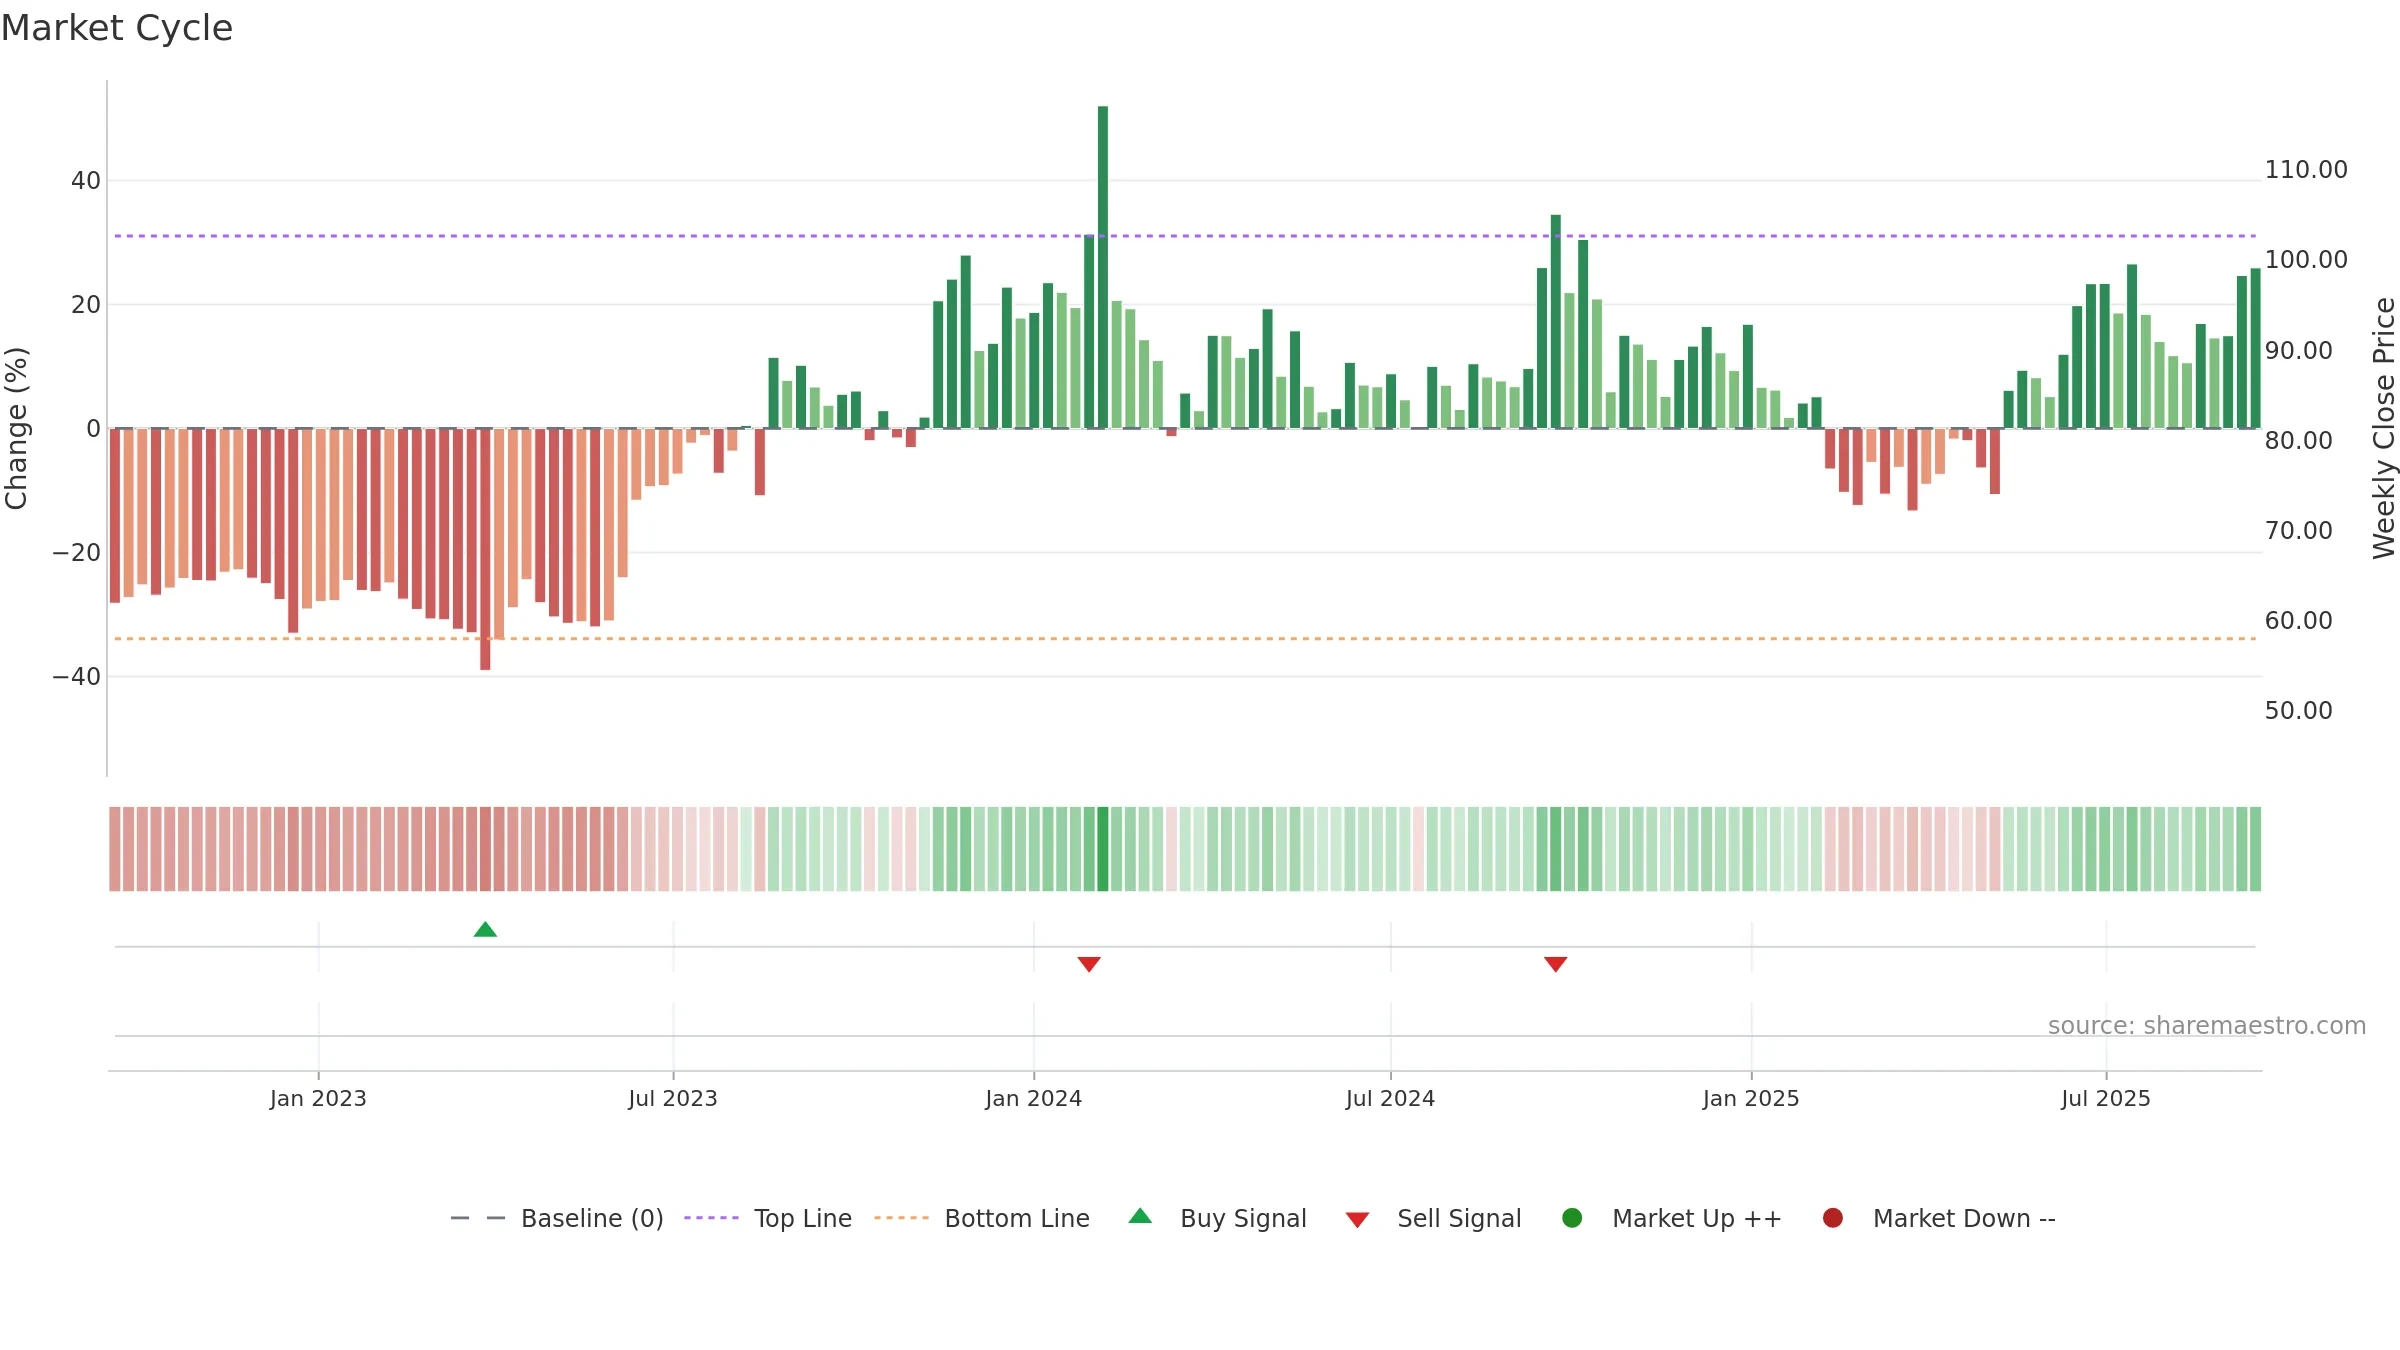Viewport: 2400px width, 1350px height.
Task: Click the Jan 2024 axis label
Action: point(1034,1098)
